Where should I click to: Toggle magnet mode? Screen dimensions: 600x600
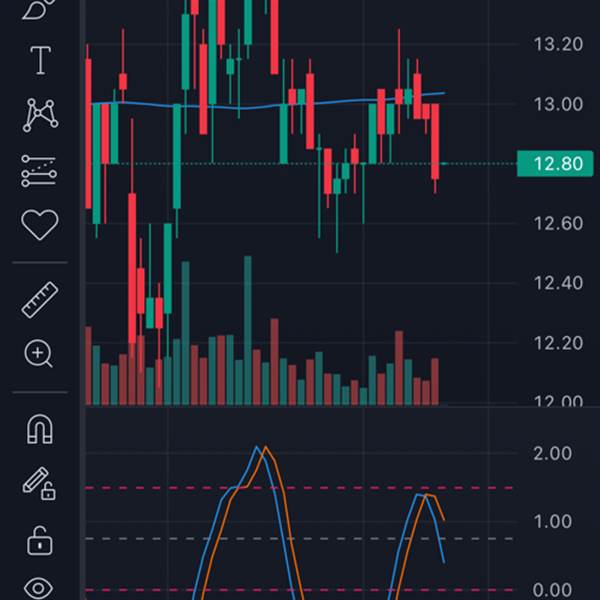40,429
